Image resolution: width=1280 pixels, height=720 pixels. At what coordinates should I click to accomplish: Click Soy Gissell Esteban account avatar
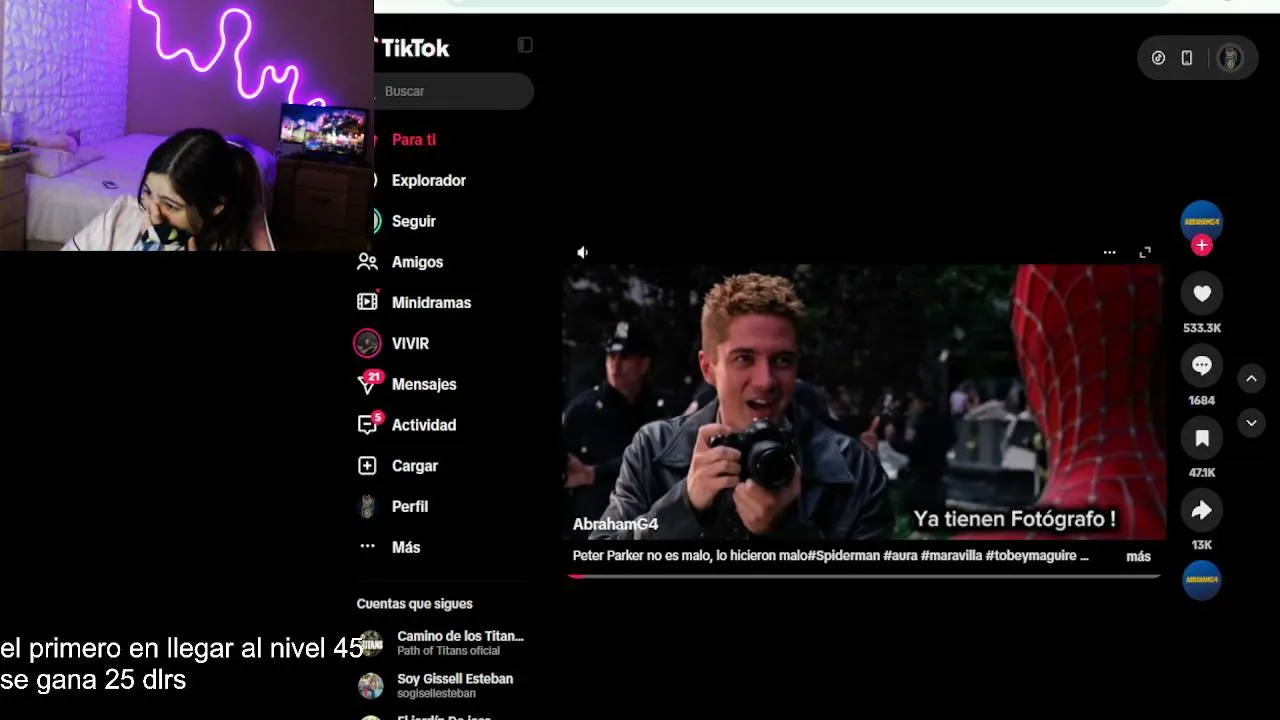[371, 686]
